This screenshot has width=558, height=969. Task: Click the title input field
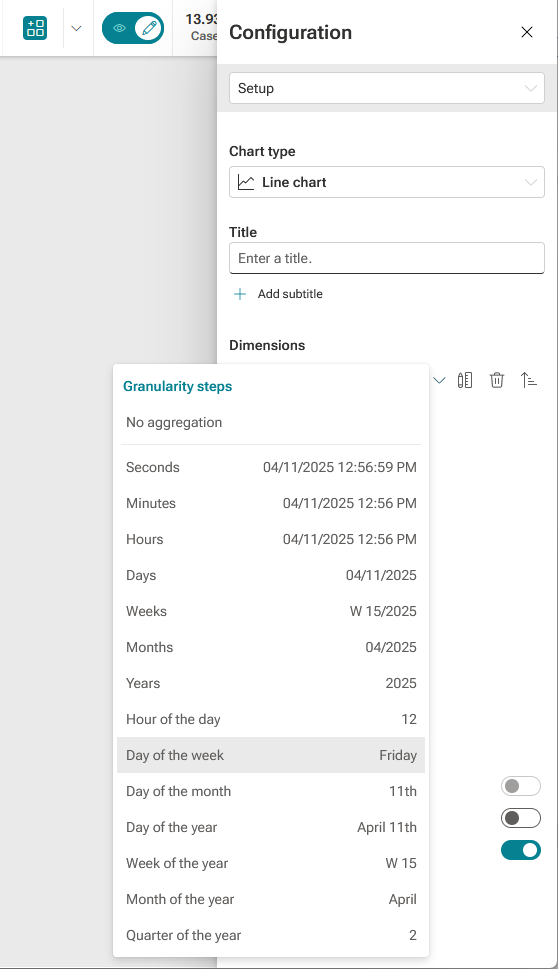pyautogui.click(x=387, y=258)
